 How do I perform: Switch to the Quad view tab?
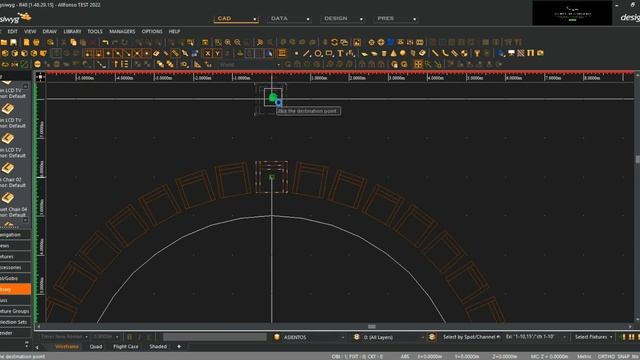[x=96, y=347]
